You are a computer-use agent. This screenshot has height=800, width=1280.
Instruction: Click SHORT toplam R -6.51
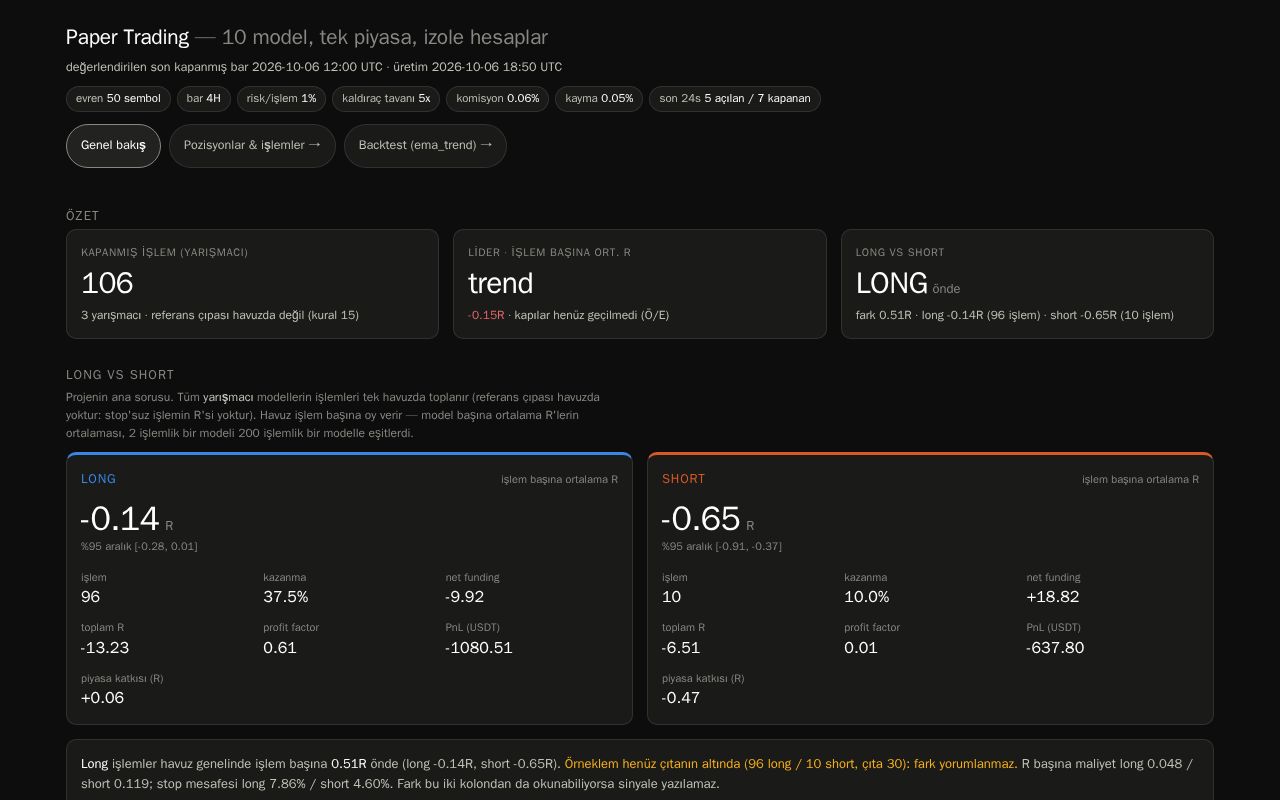click(x=681, y=648)
